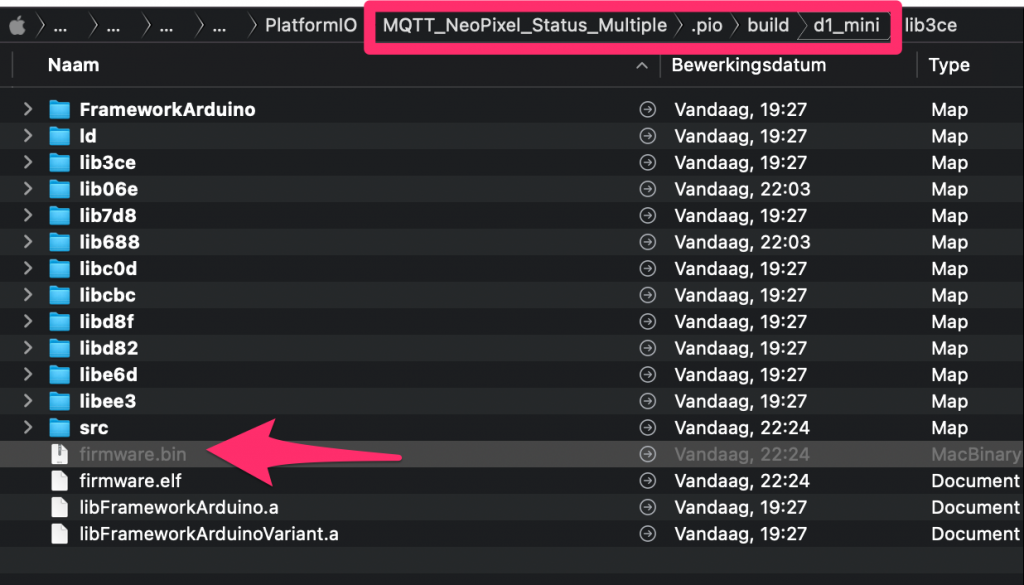Click sync status icon beside firmware.elf

(647, 481)
